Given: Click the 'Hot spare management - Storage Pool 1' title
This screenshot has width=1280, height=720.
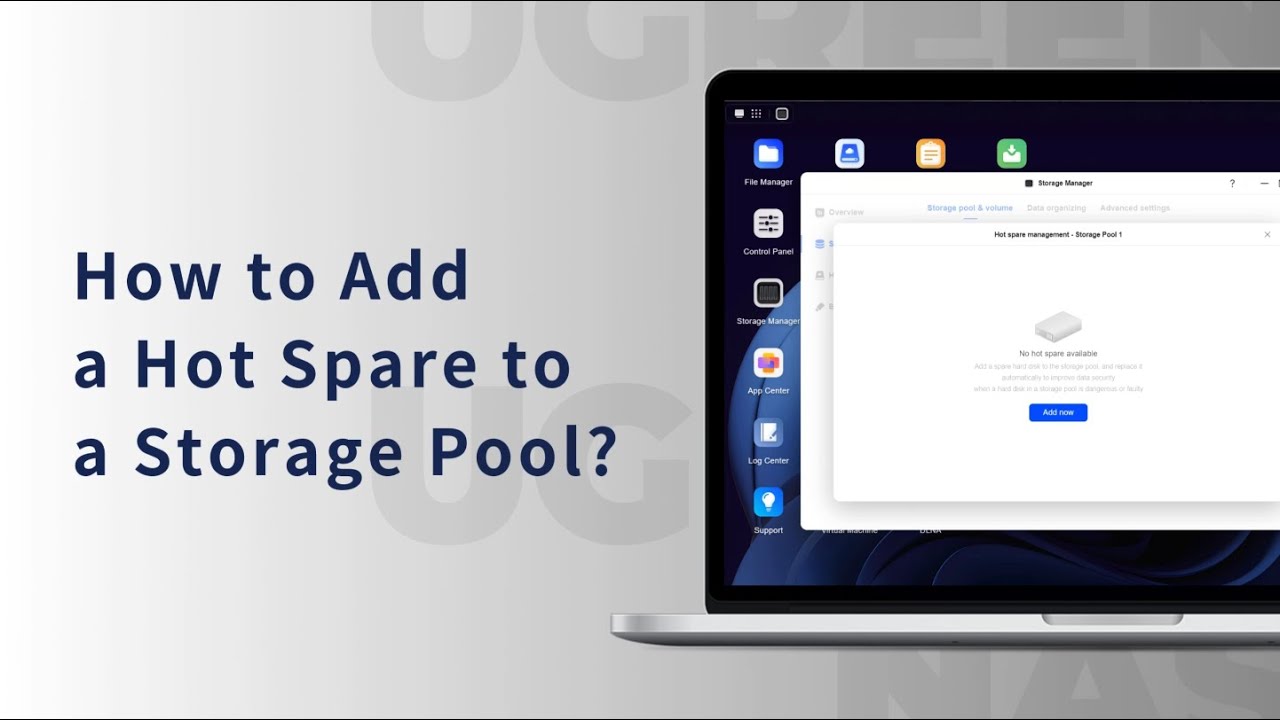Looking at the screenshot, I should tap(1058, 235).
